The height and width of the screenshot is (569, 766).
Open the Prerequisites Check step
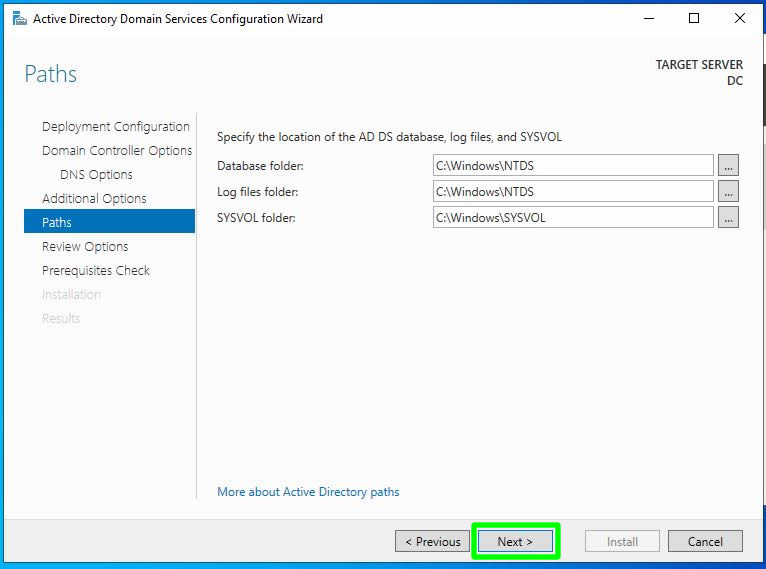coord(96,271)
